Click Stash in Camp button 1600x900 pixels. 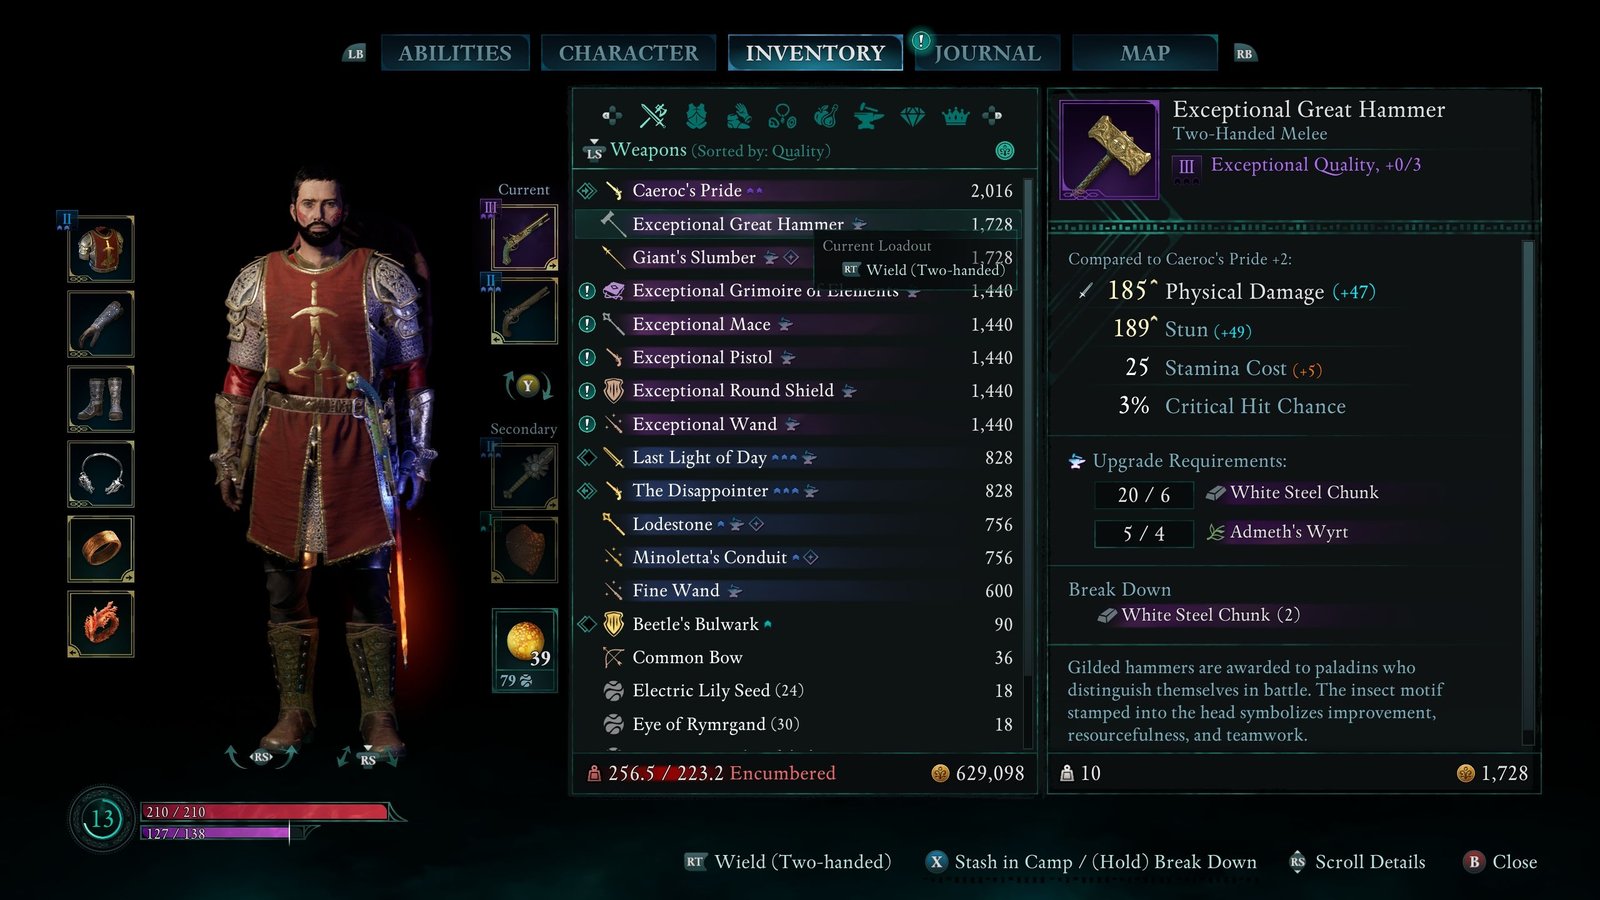pyautogui.click(x=1000, y=862)
